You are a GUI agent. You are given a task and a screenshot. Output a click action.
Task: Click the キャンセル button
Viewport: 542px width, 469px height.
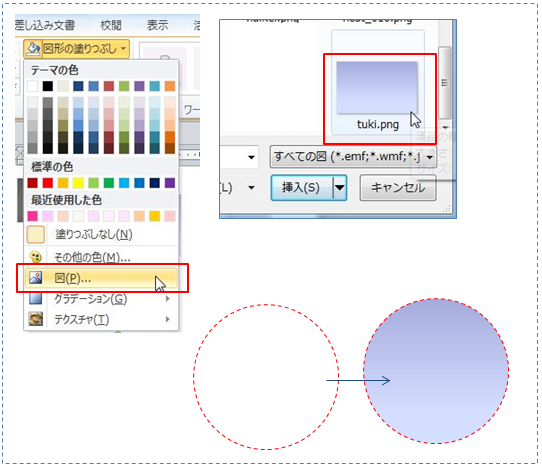point(398,188)
